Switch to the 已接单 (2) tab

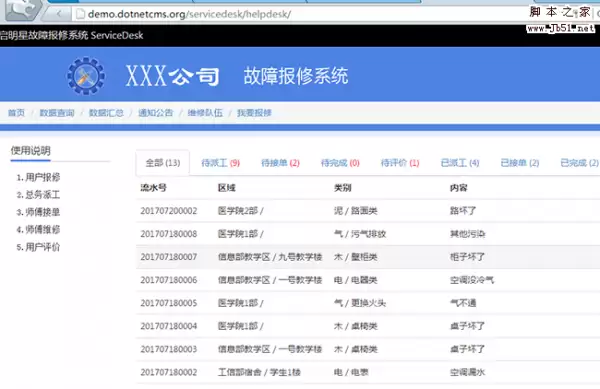click(x=520, y=163)
